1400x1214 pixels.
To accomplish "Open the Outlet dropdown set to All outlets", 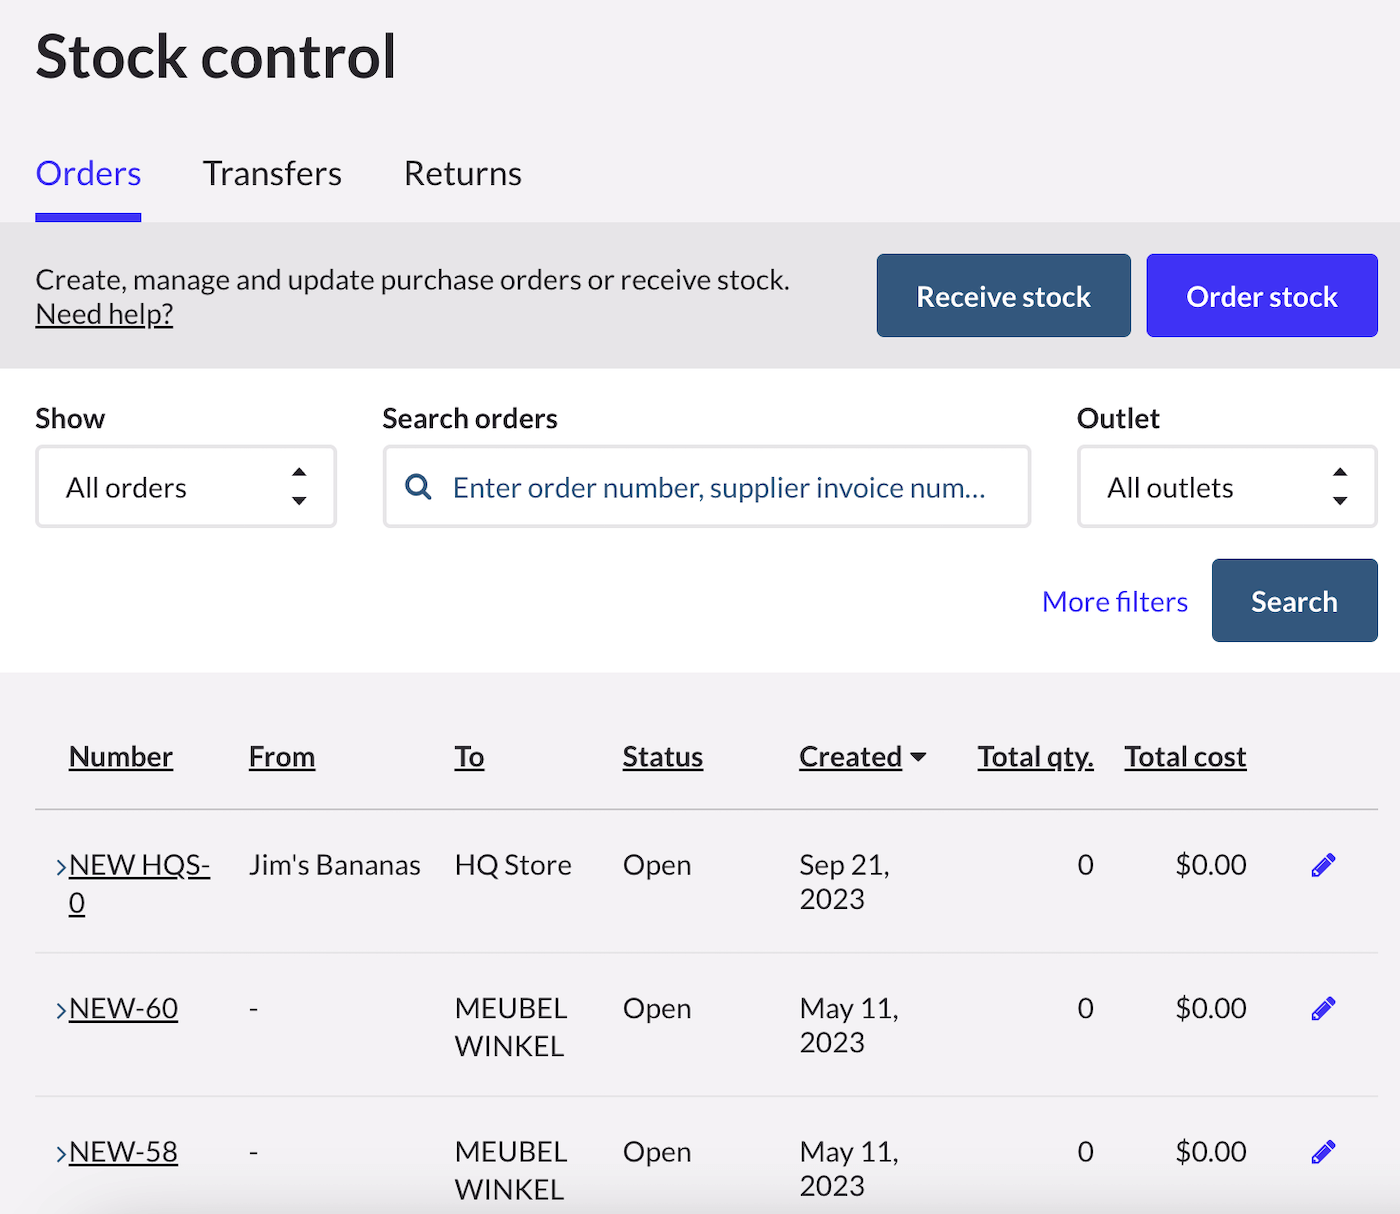I will [1226, 487].
